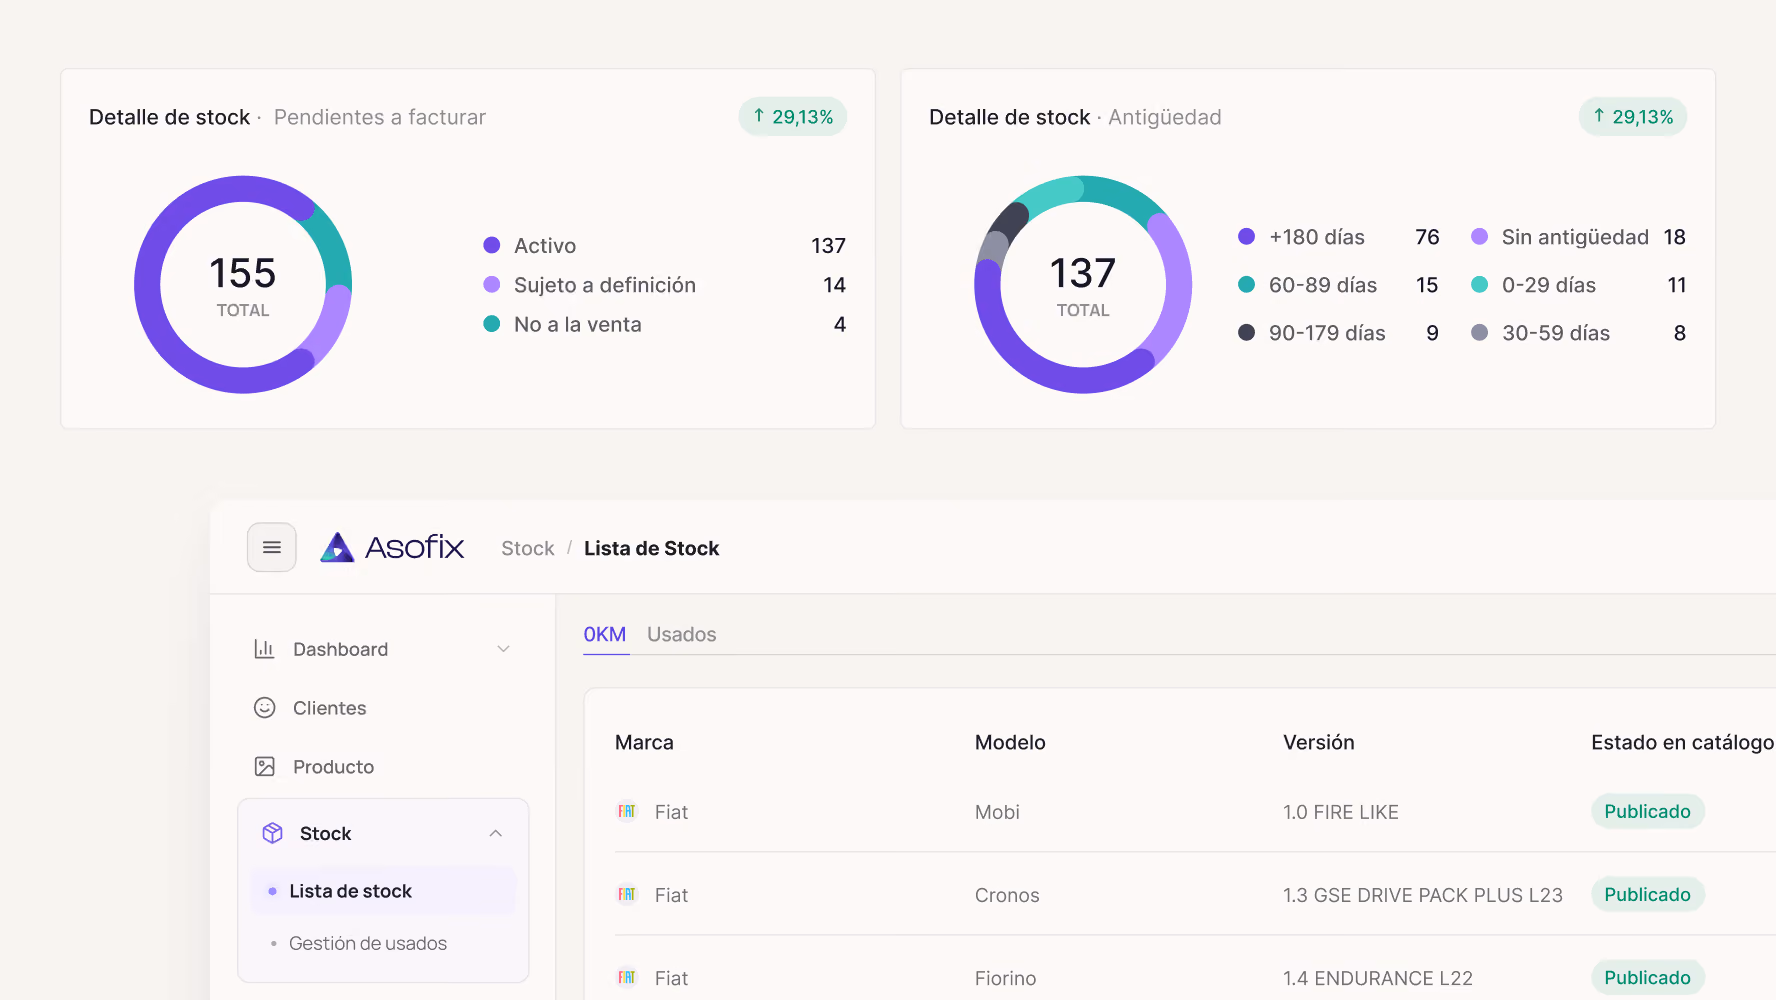Viewport: 1776px width, 1000px height.
Task: Click the Stock cube icon
Action: [272, 833]
